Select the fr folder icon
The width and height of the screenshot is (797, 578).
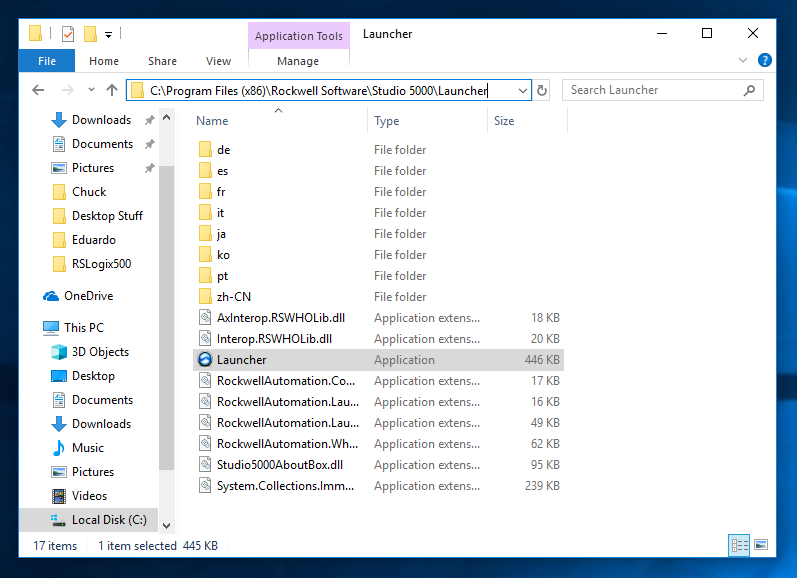pyautogui.click(x=205, y=192)
